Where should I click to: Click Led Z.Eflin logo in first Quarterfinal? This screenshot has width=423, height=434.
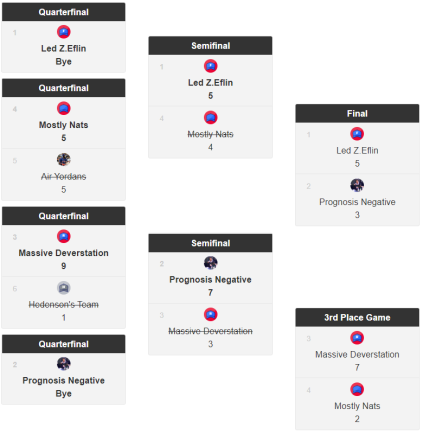click(64, 32)
